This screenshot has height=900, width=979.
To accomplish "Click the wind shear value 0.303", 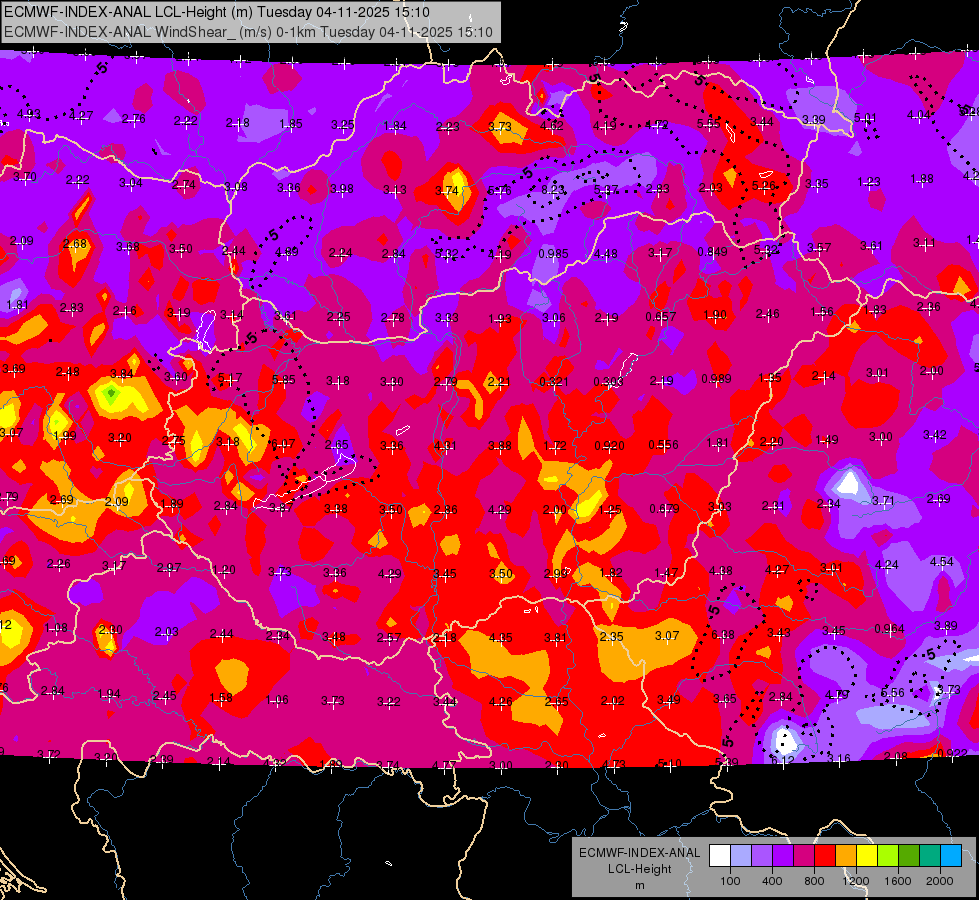I will [608, 382].
